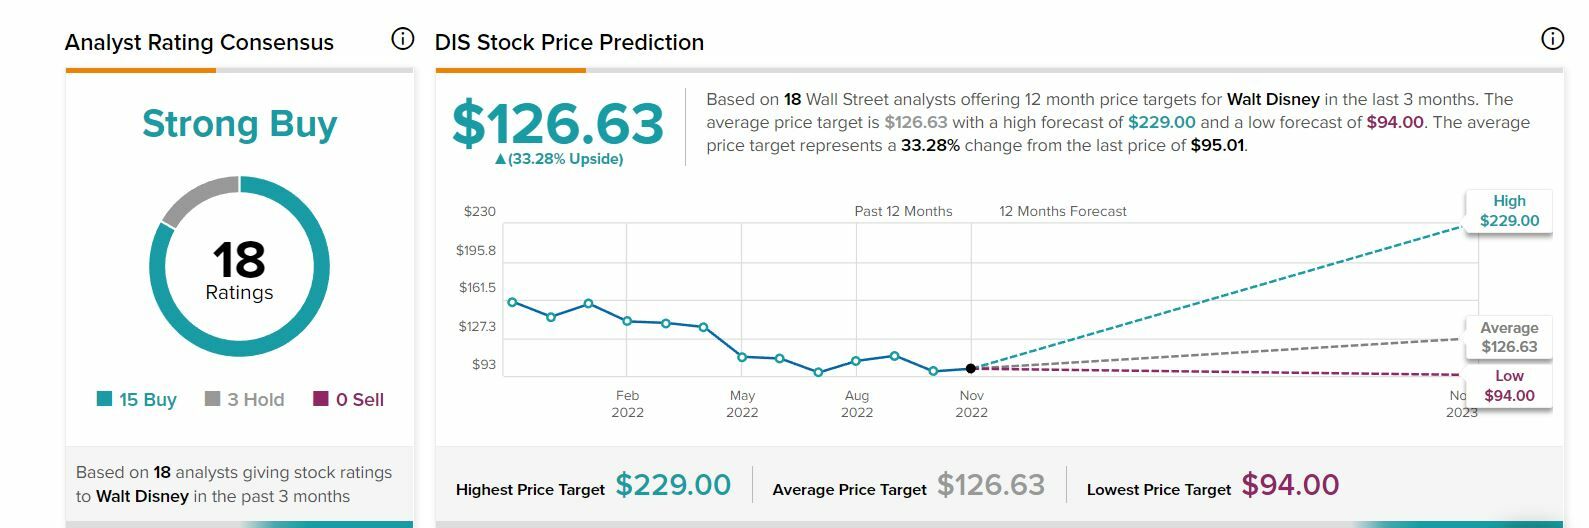Open Walt Disney link in price target description

pos(1272,99)
